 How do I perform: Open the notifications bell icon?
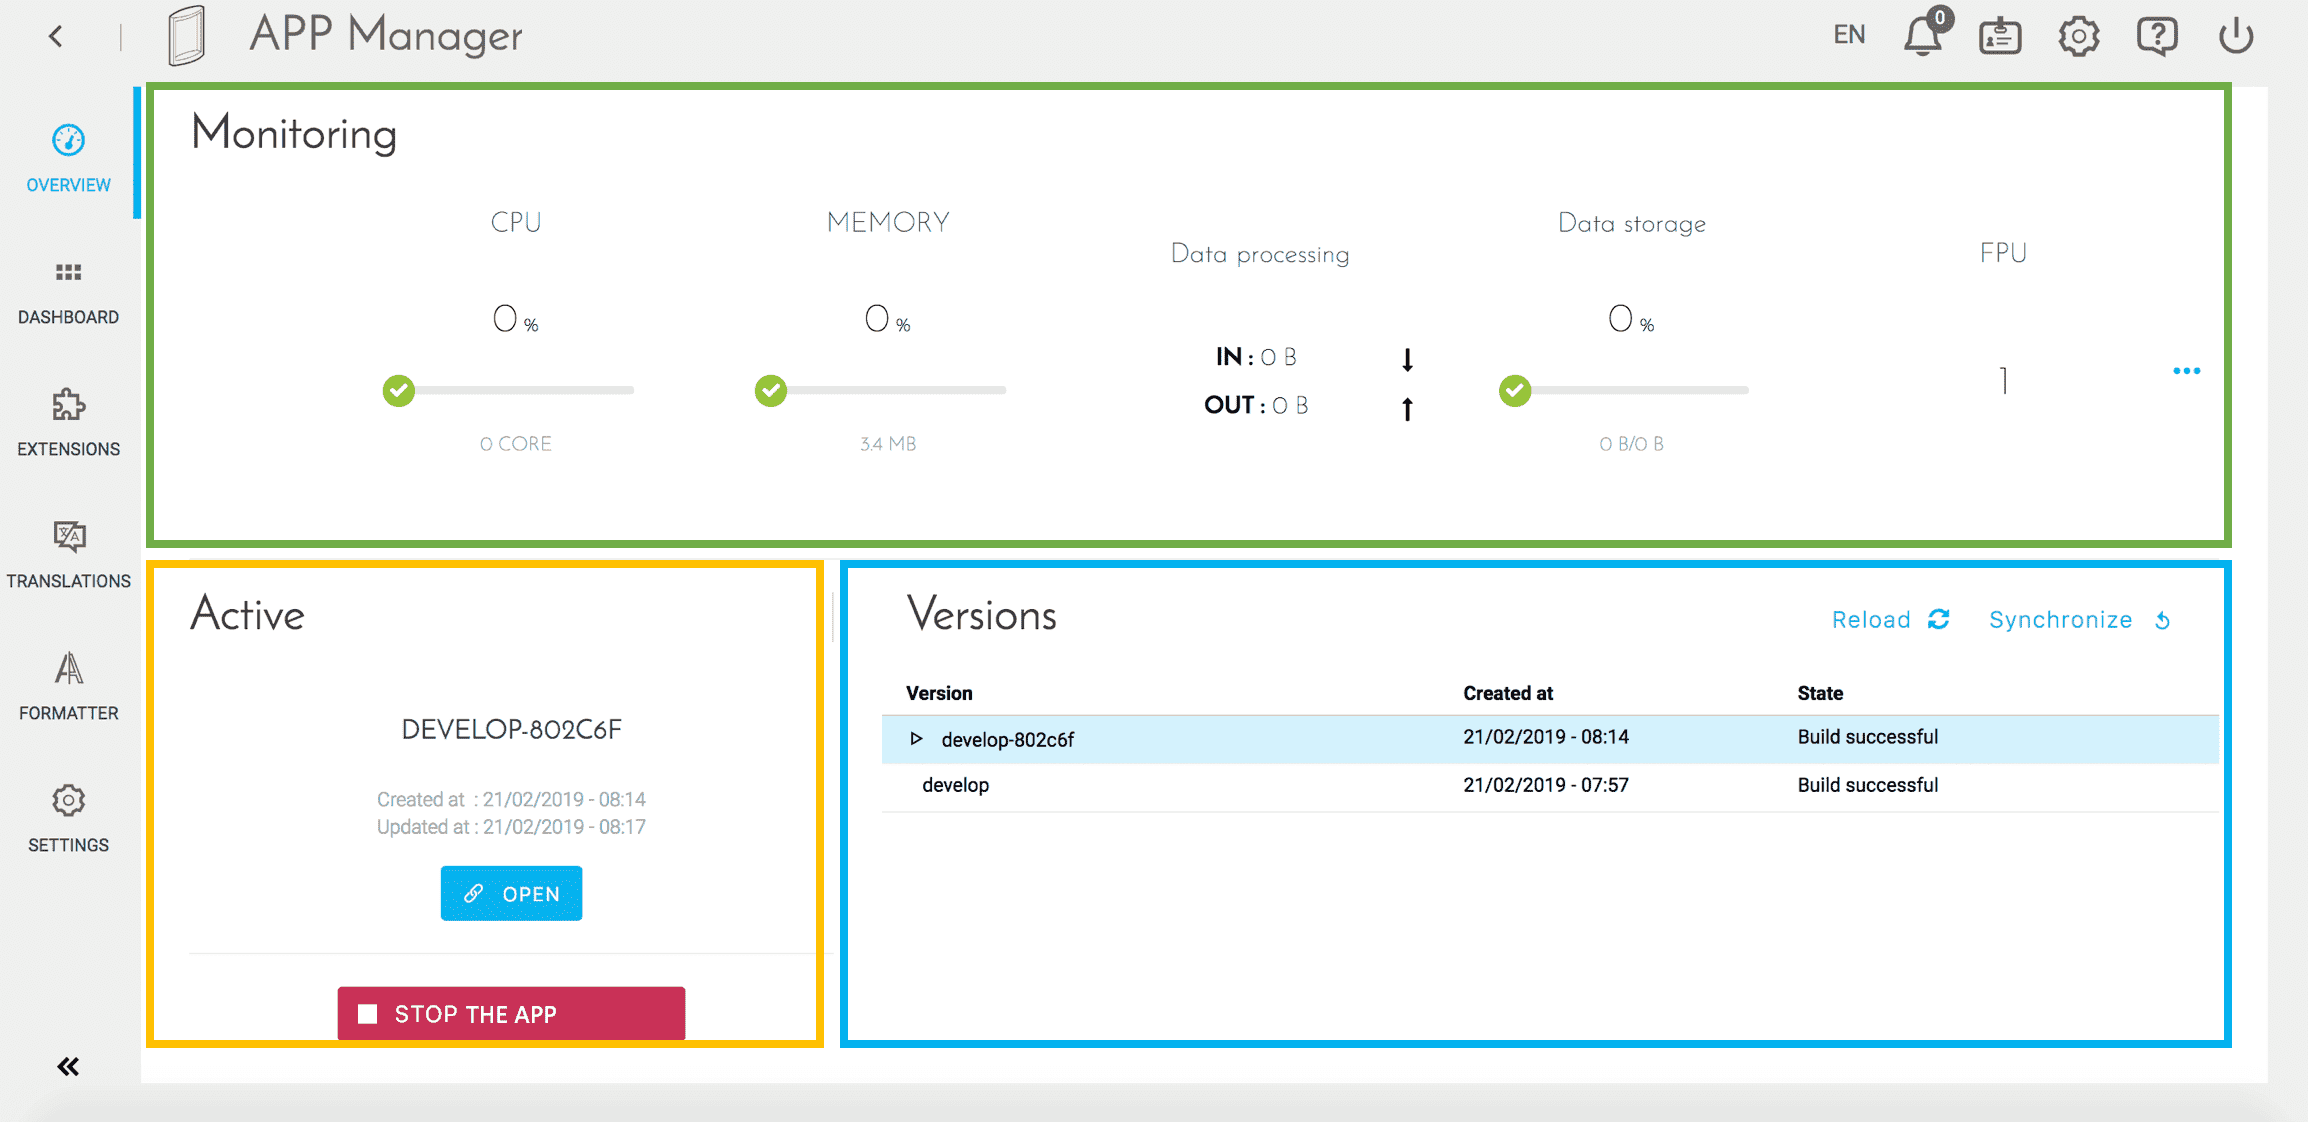(1924, 34)
